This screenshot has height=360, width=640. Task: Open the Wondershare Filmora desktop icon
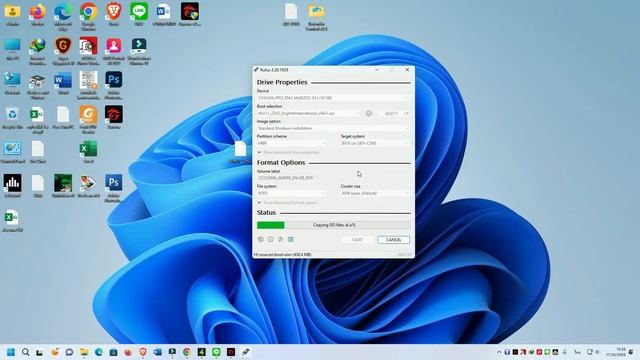coord(139,51)
